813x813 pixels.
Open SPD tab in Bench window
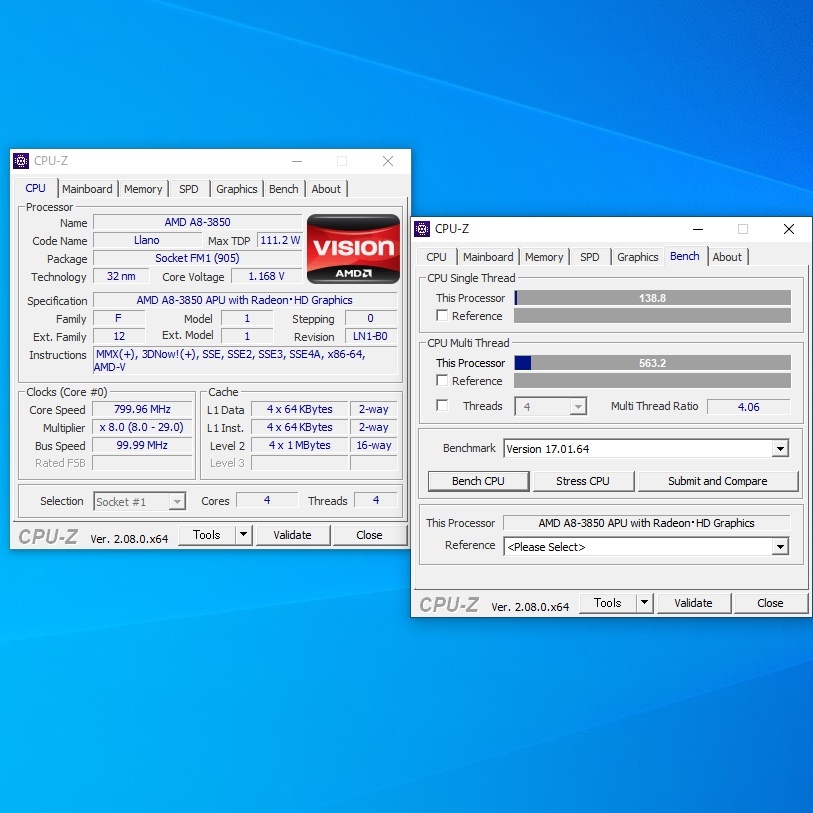click(x=590, y=257)
